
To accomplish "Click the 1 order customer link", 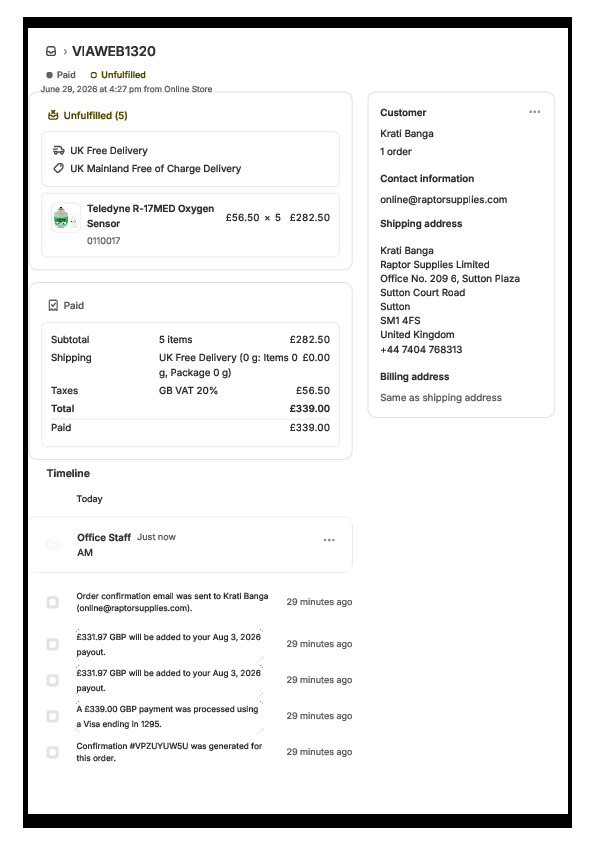I will click(396, 152).
